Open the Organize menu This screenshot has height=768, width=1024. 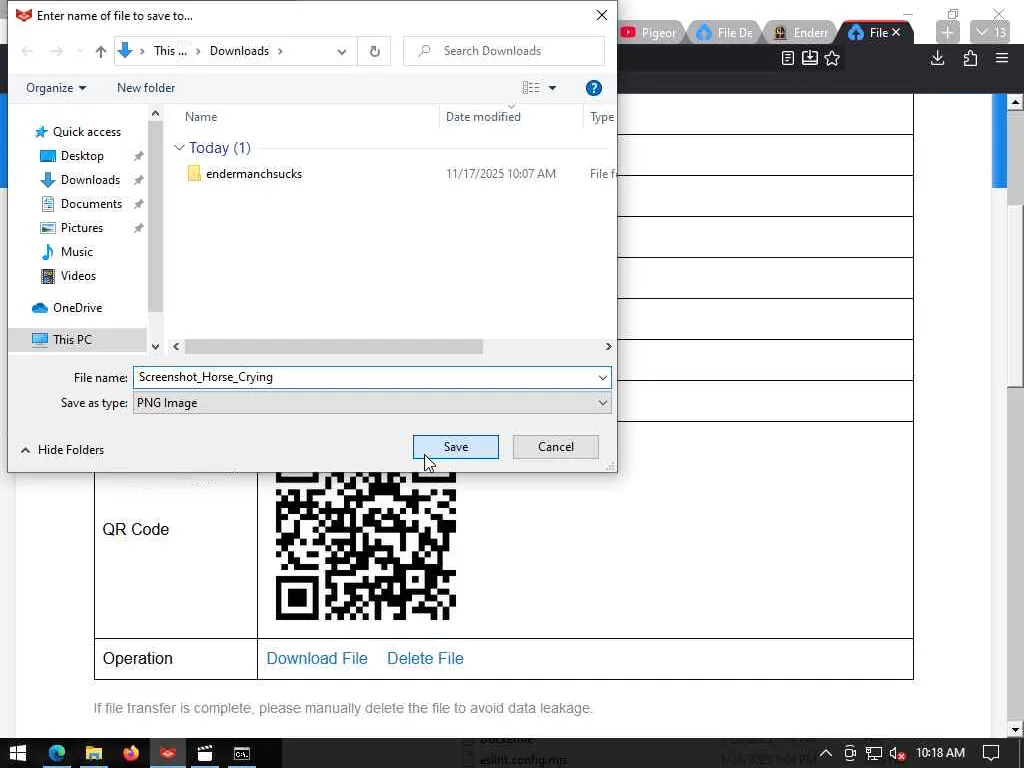coord(56,88)
